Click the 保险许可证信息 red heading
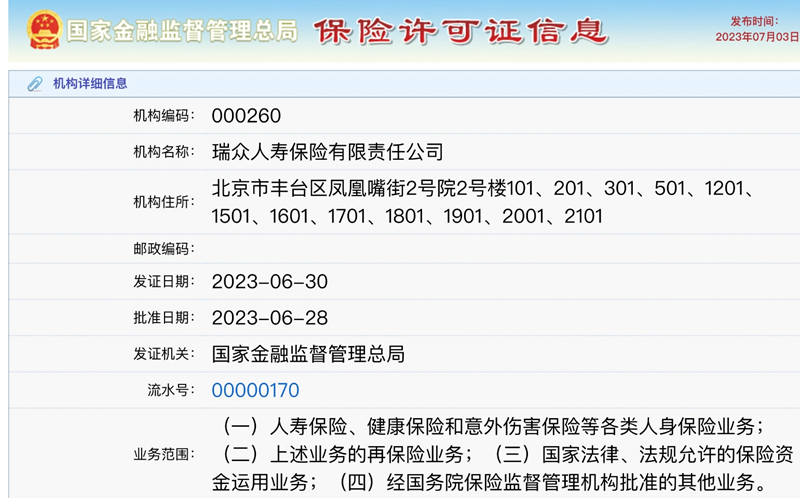 (x=461, y=31)
